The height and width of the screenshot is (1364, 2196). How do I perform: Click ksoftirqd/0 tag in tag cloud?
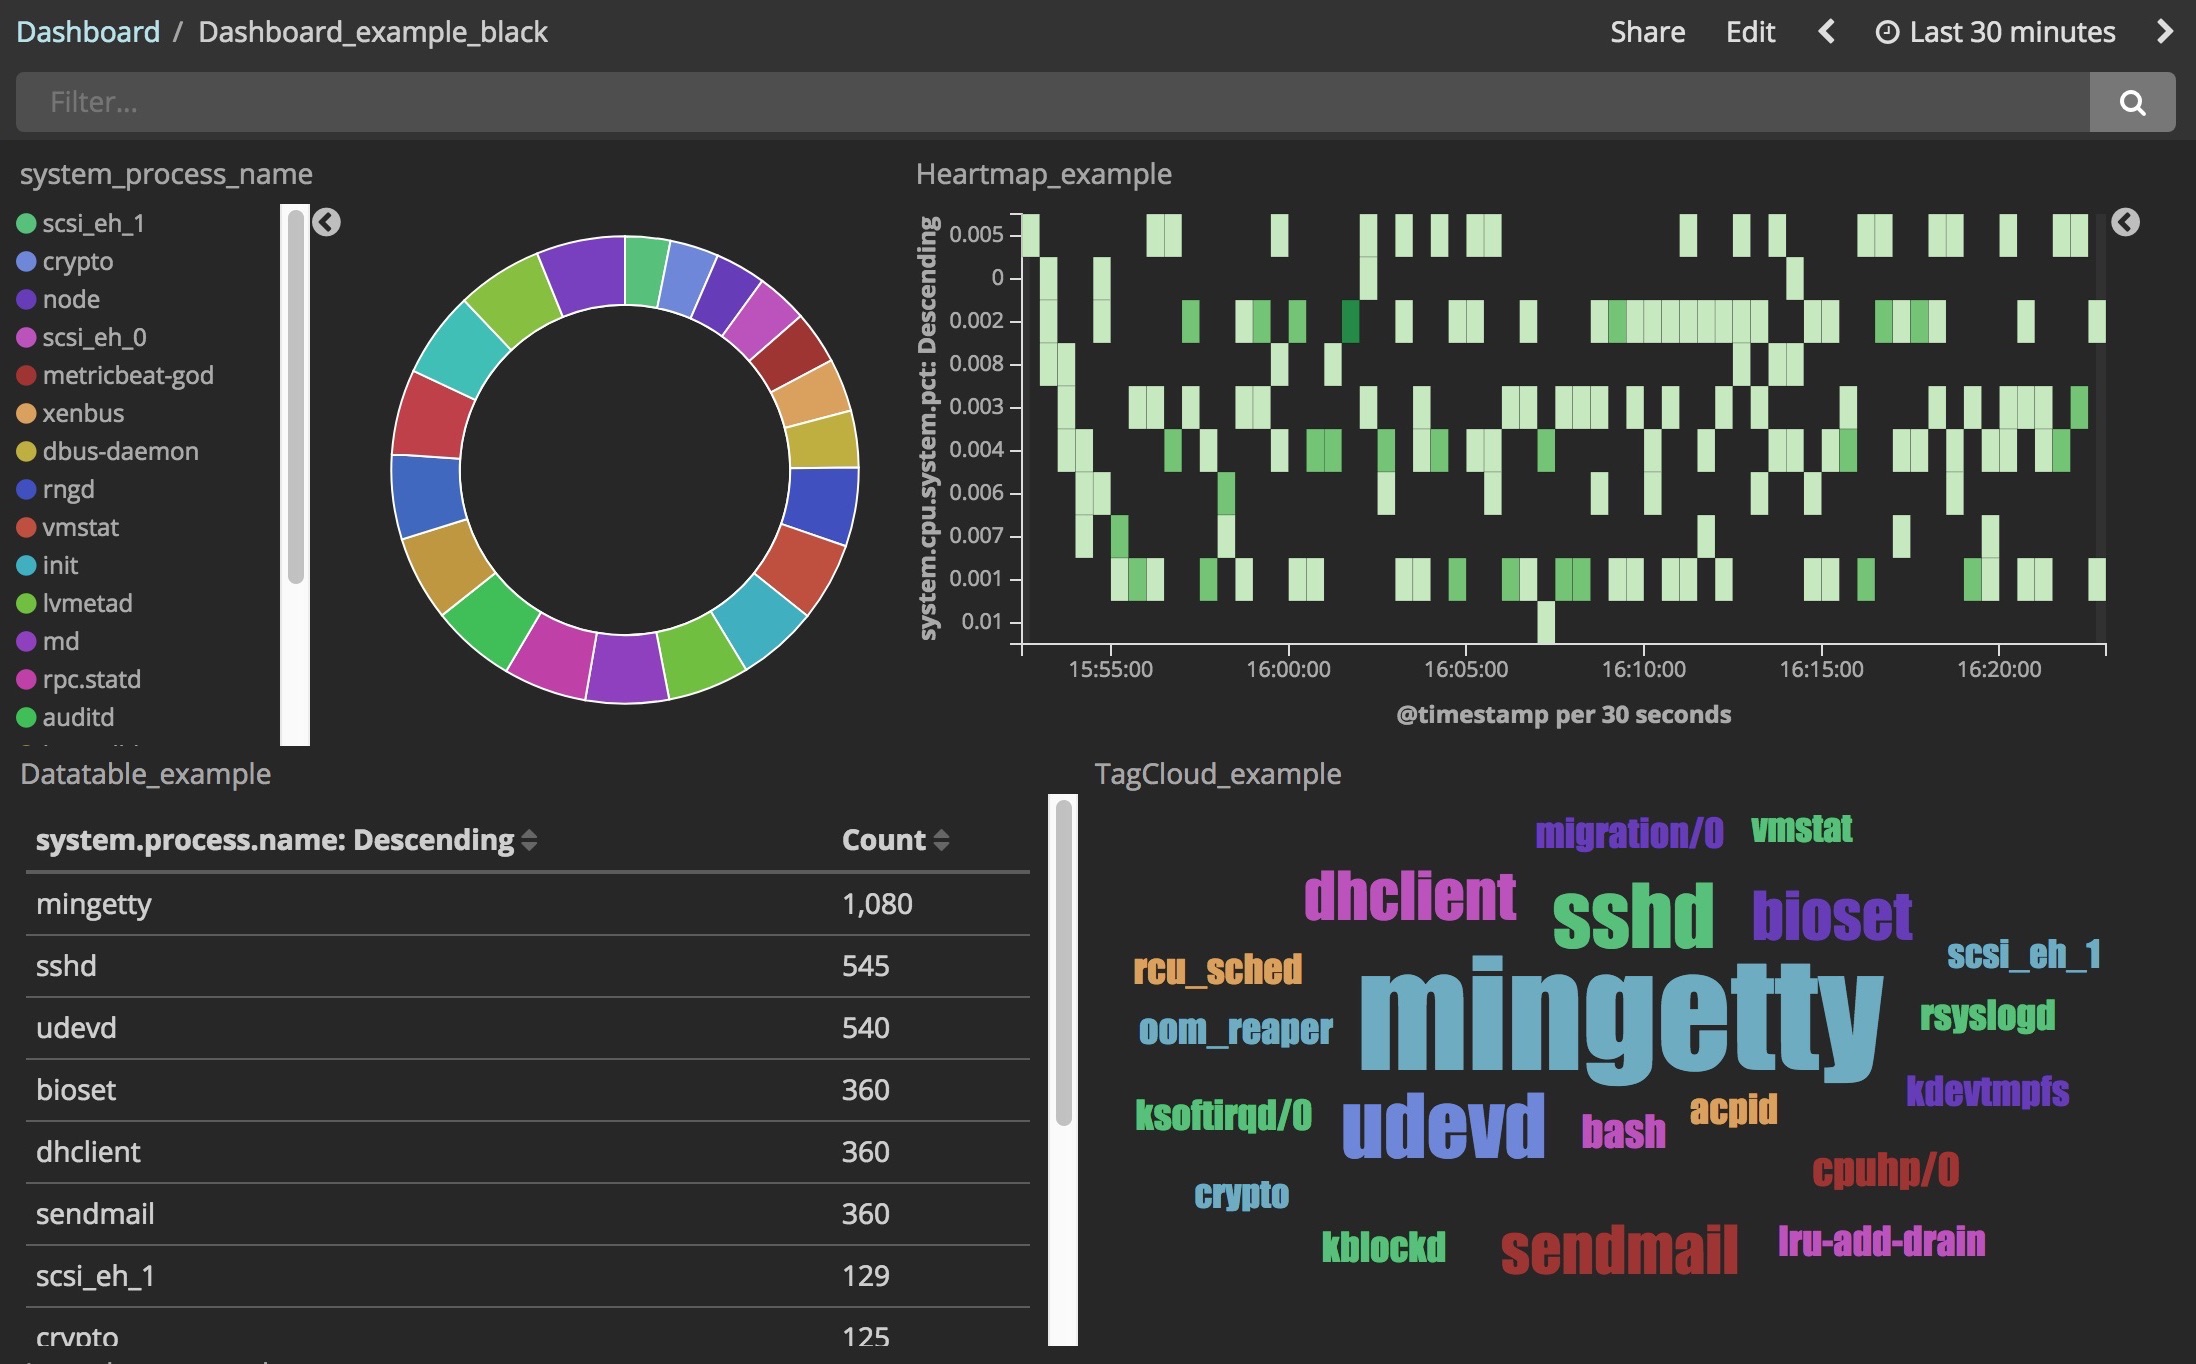point(1223,1115)
